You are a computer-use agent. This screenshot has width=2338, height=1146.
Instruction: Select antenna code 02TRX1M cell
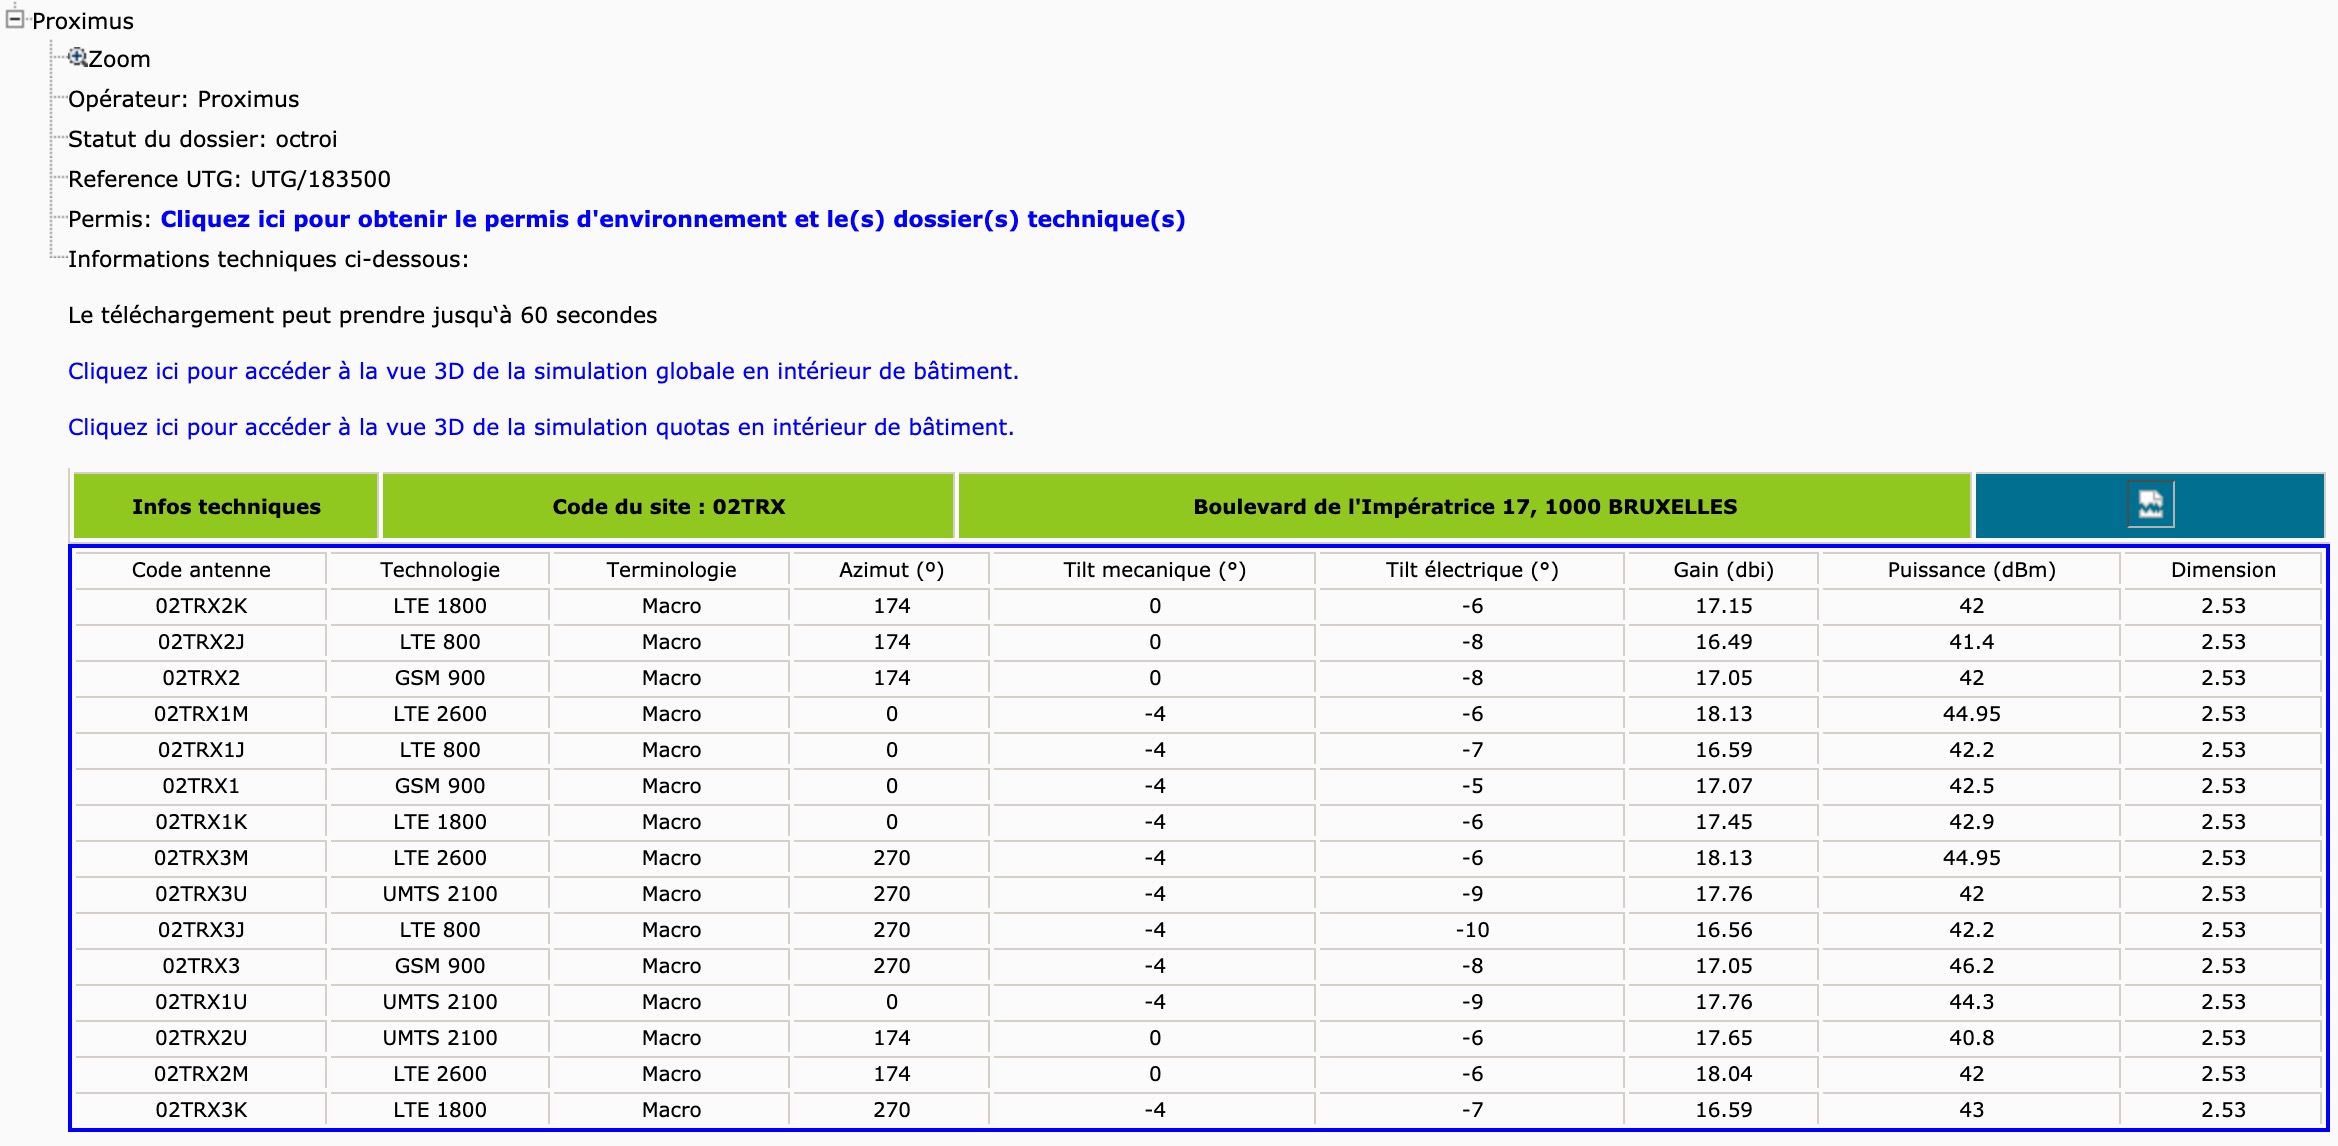[201, 714]
